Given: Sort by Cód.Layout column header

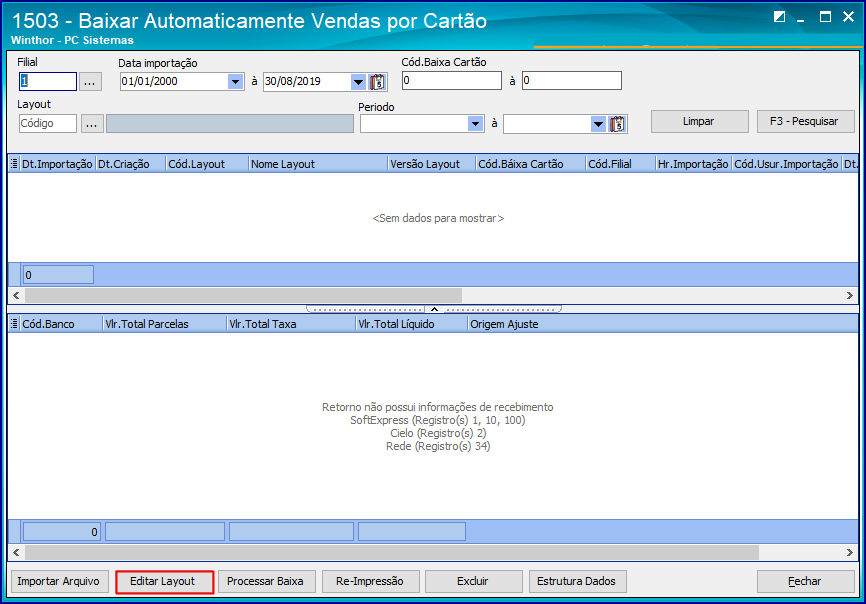Looking at the screenshot, I should (207, 164).
